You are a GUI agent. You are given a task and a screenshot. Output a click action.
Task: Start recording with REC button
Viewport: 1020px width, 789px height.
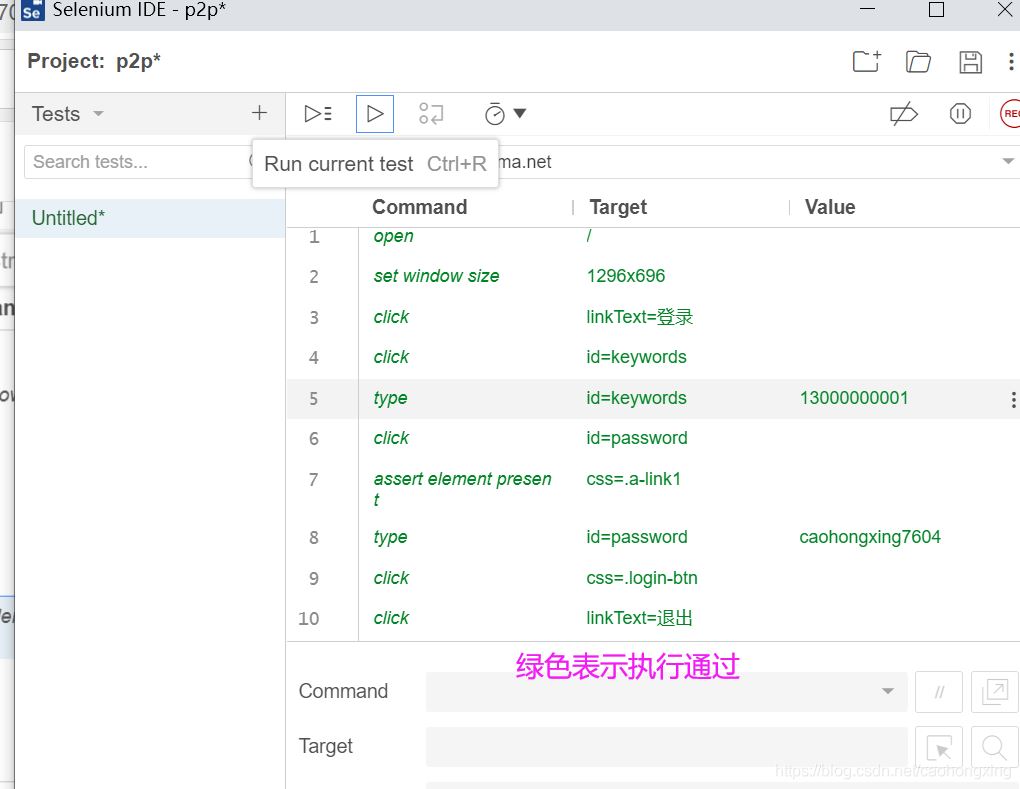pyautogui.click(x=1011, y=114)
